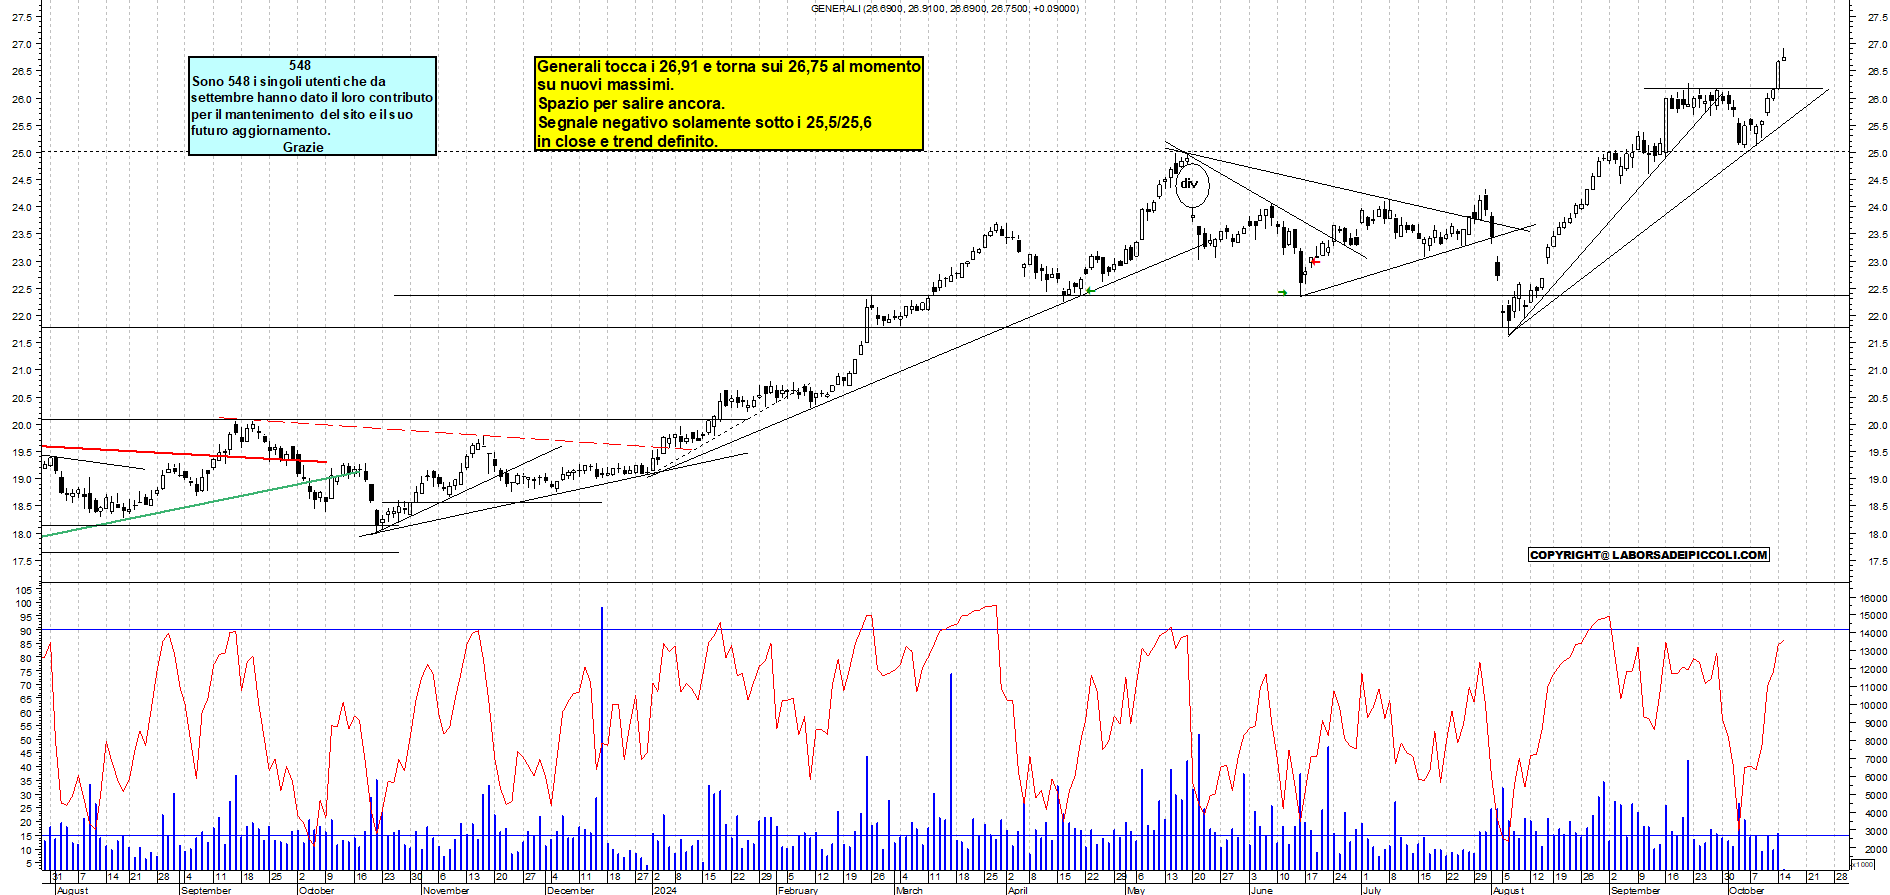Click the 22.0 label on the right price axis

(1877, 317)
